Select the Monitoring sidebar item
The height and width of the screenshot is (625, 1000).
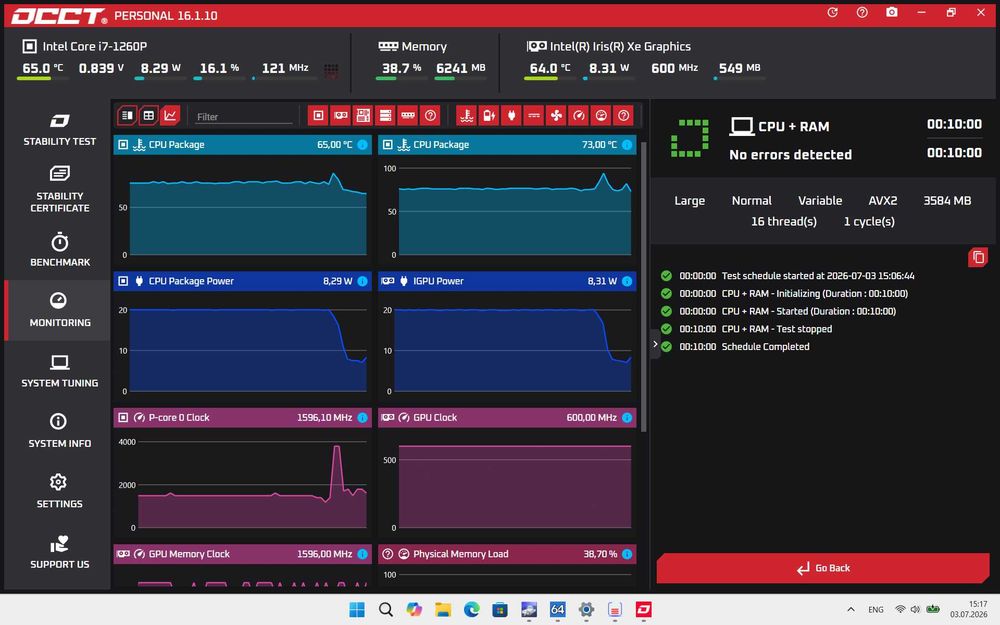(x=59, y=310)
